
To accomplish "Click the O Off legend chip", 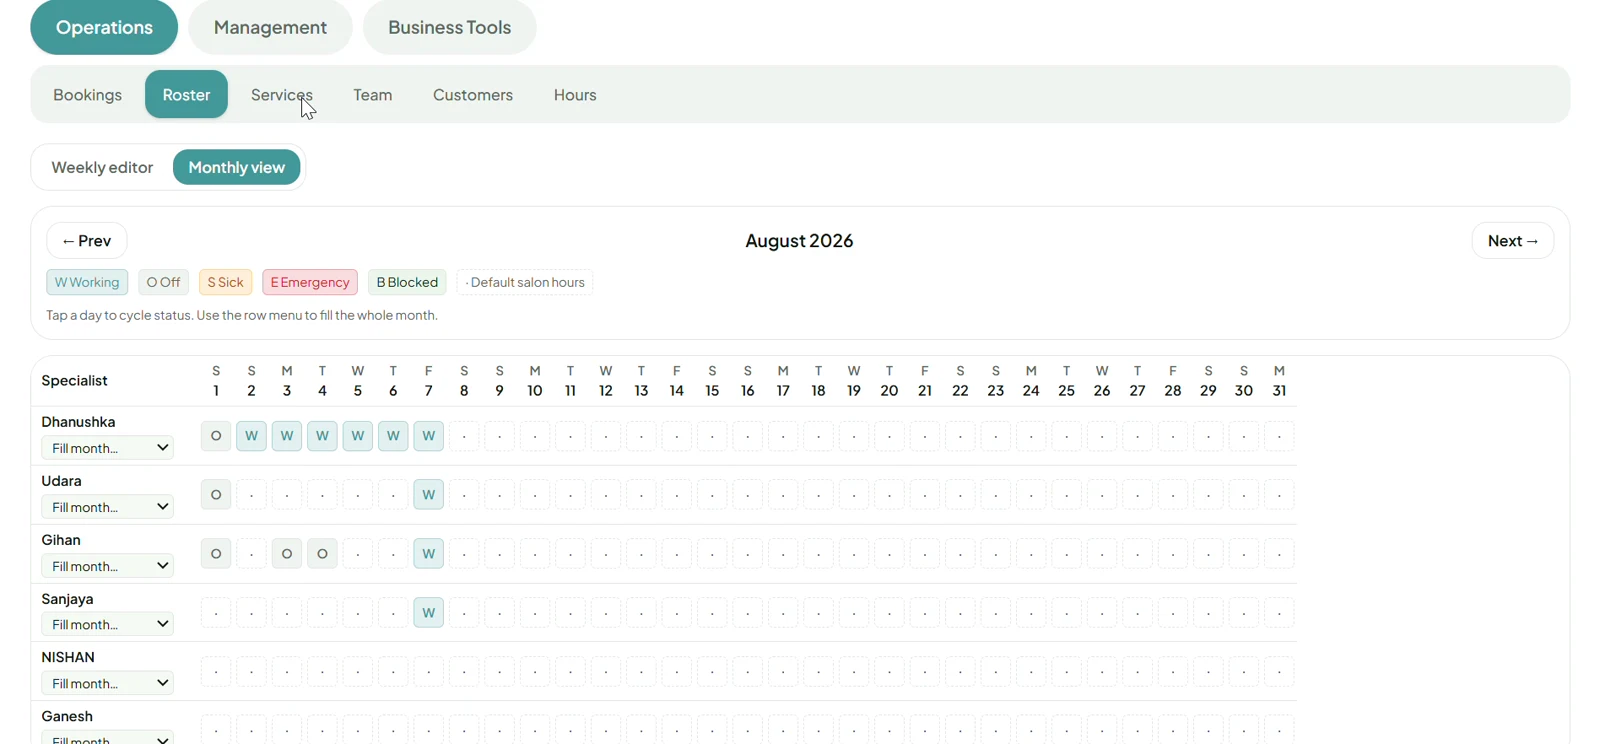I will pyautogui.click(x=164, y=282).
